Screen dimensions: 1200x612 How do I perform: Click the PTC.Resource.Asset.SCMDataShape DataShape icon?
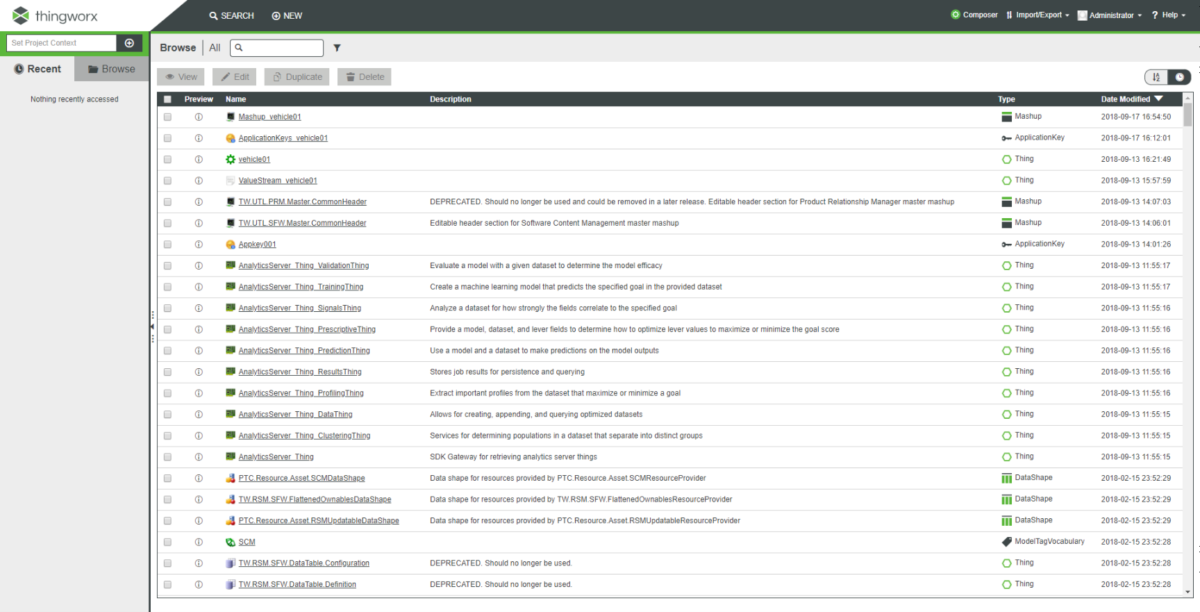(230, 478)
